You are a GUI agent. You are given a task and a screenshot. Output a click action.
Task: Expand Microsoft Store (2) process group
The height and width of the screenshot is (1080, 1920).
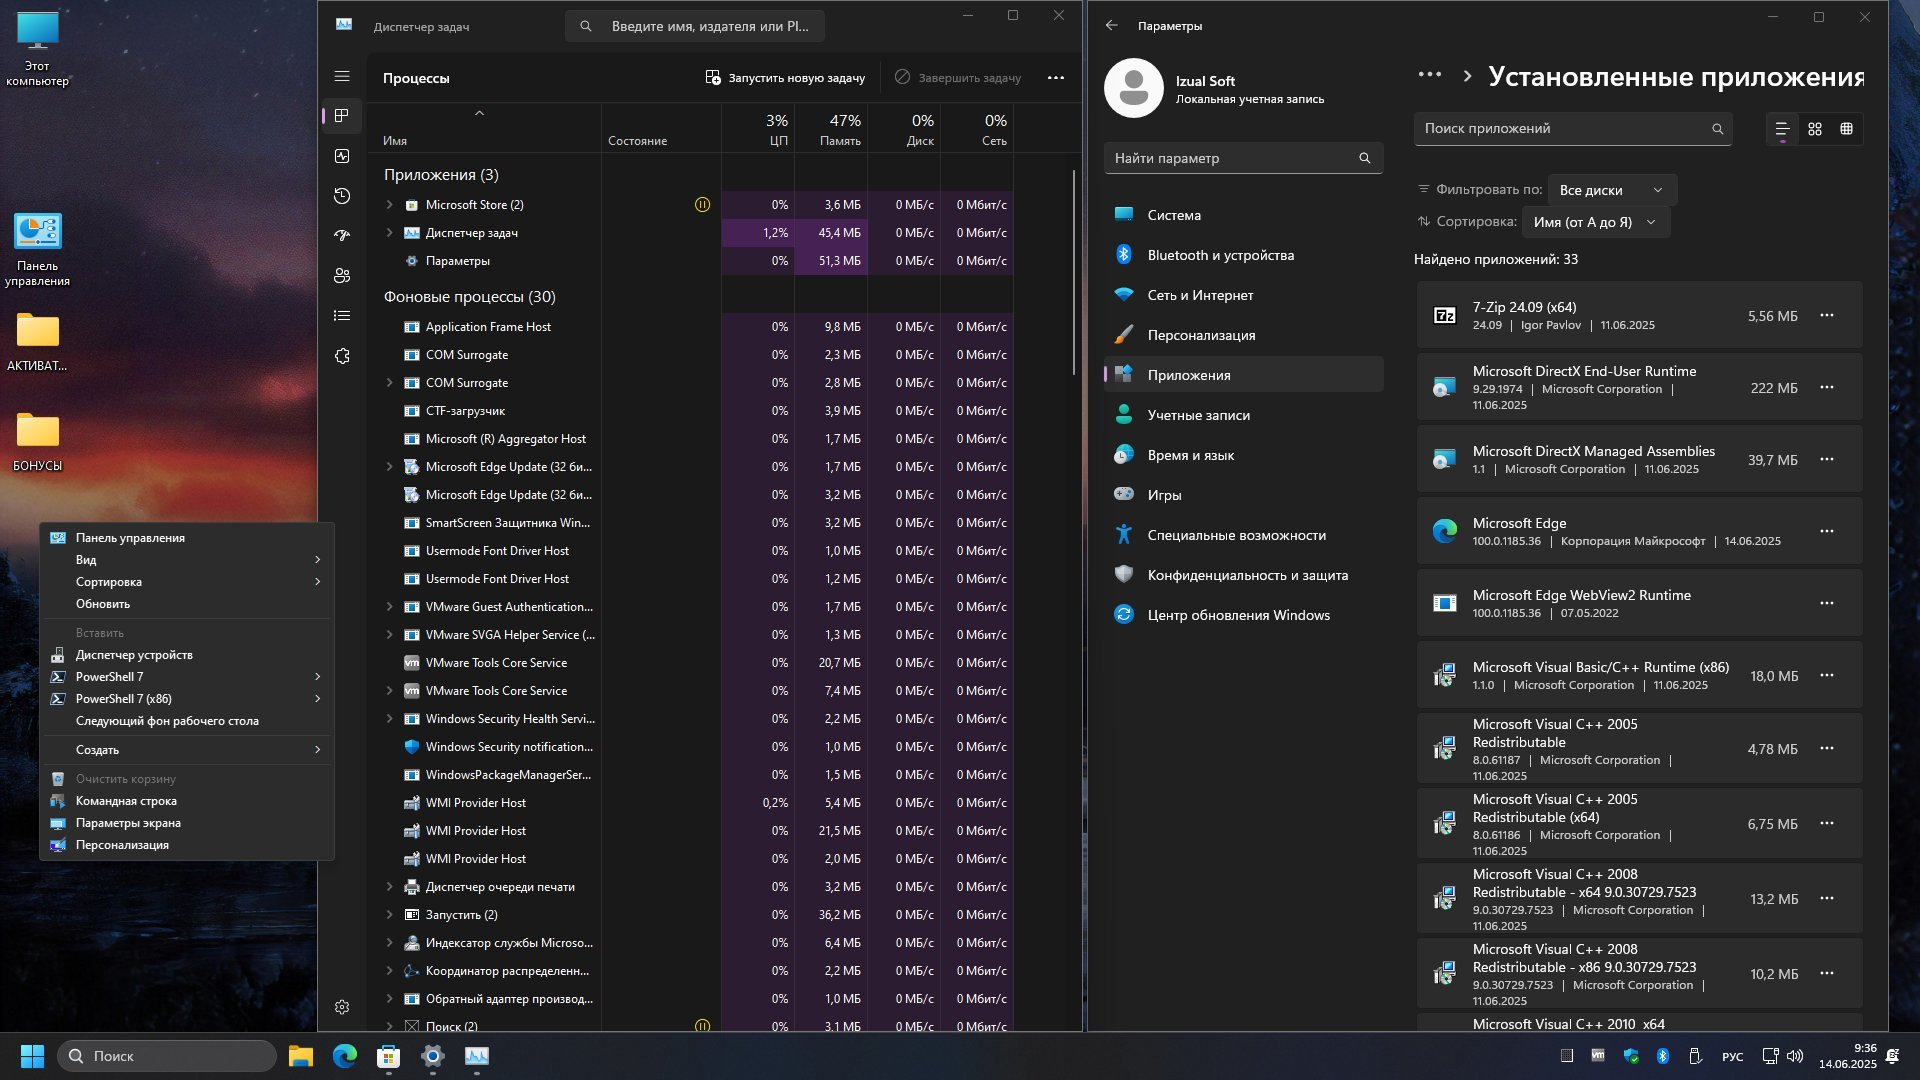click(x=390, y=205)
